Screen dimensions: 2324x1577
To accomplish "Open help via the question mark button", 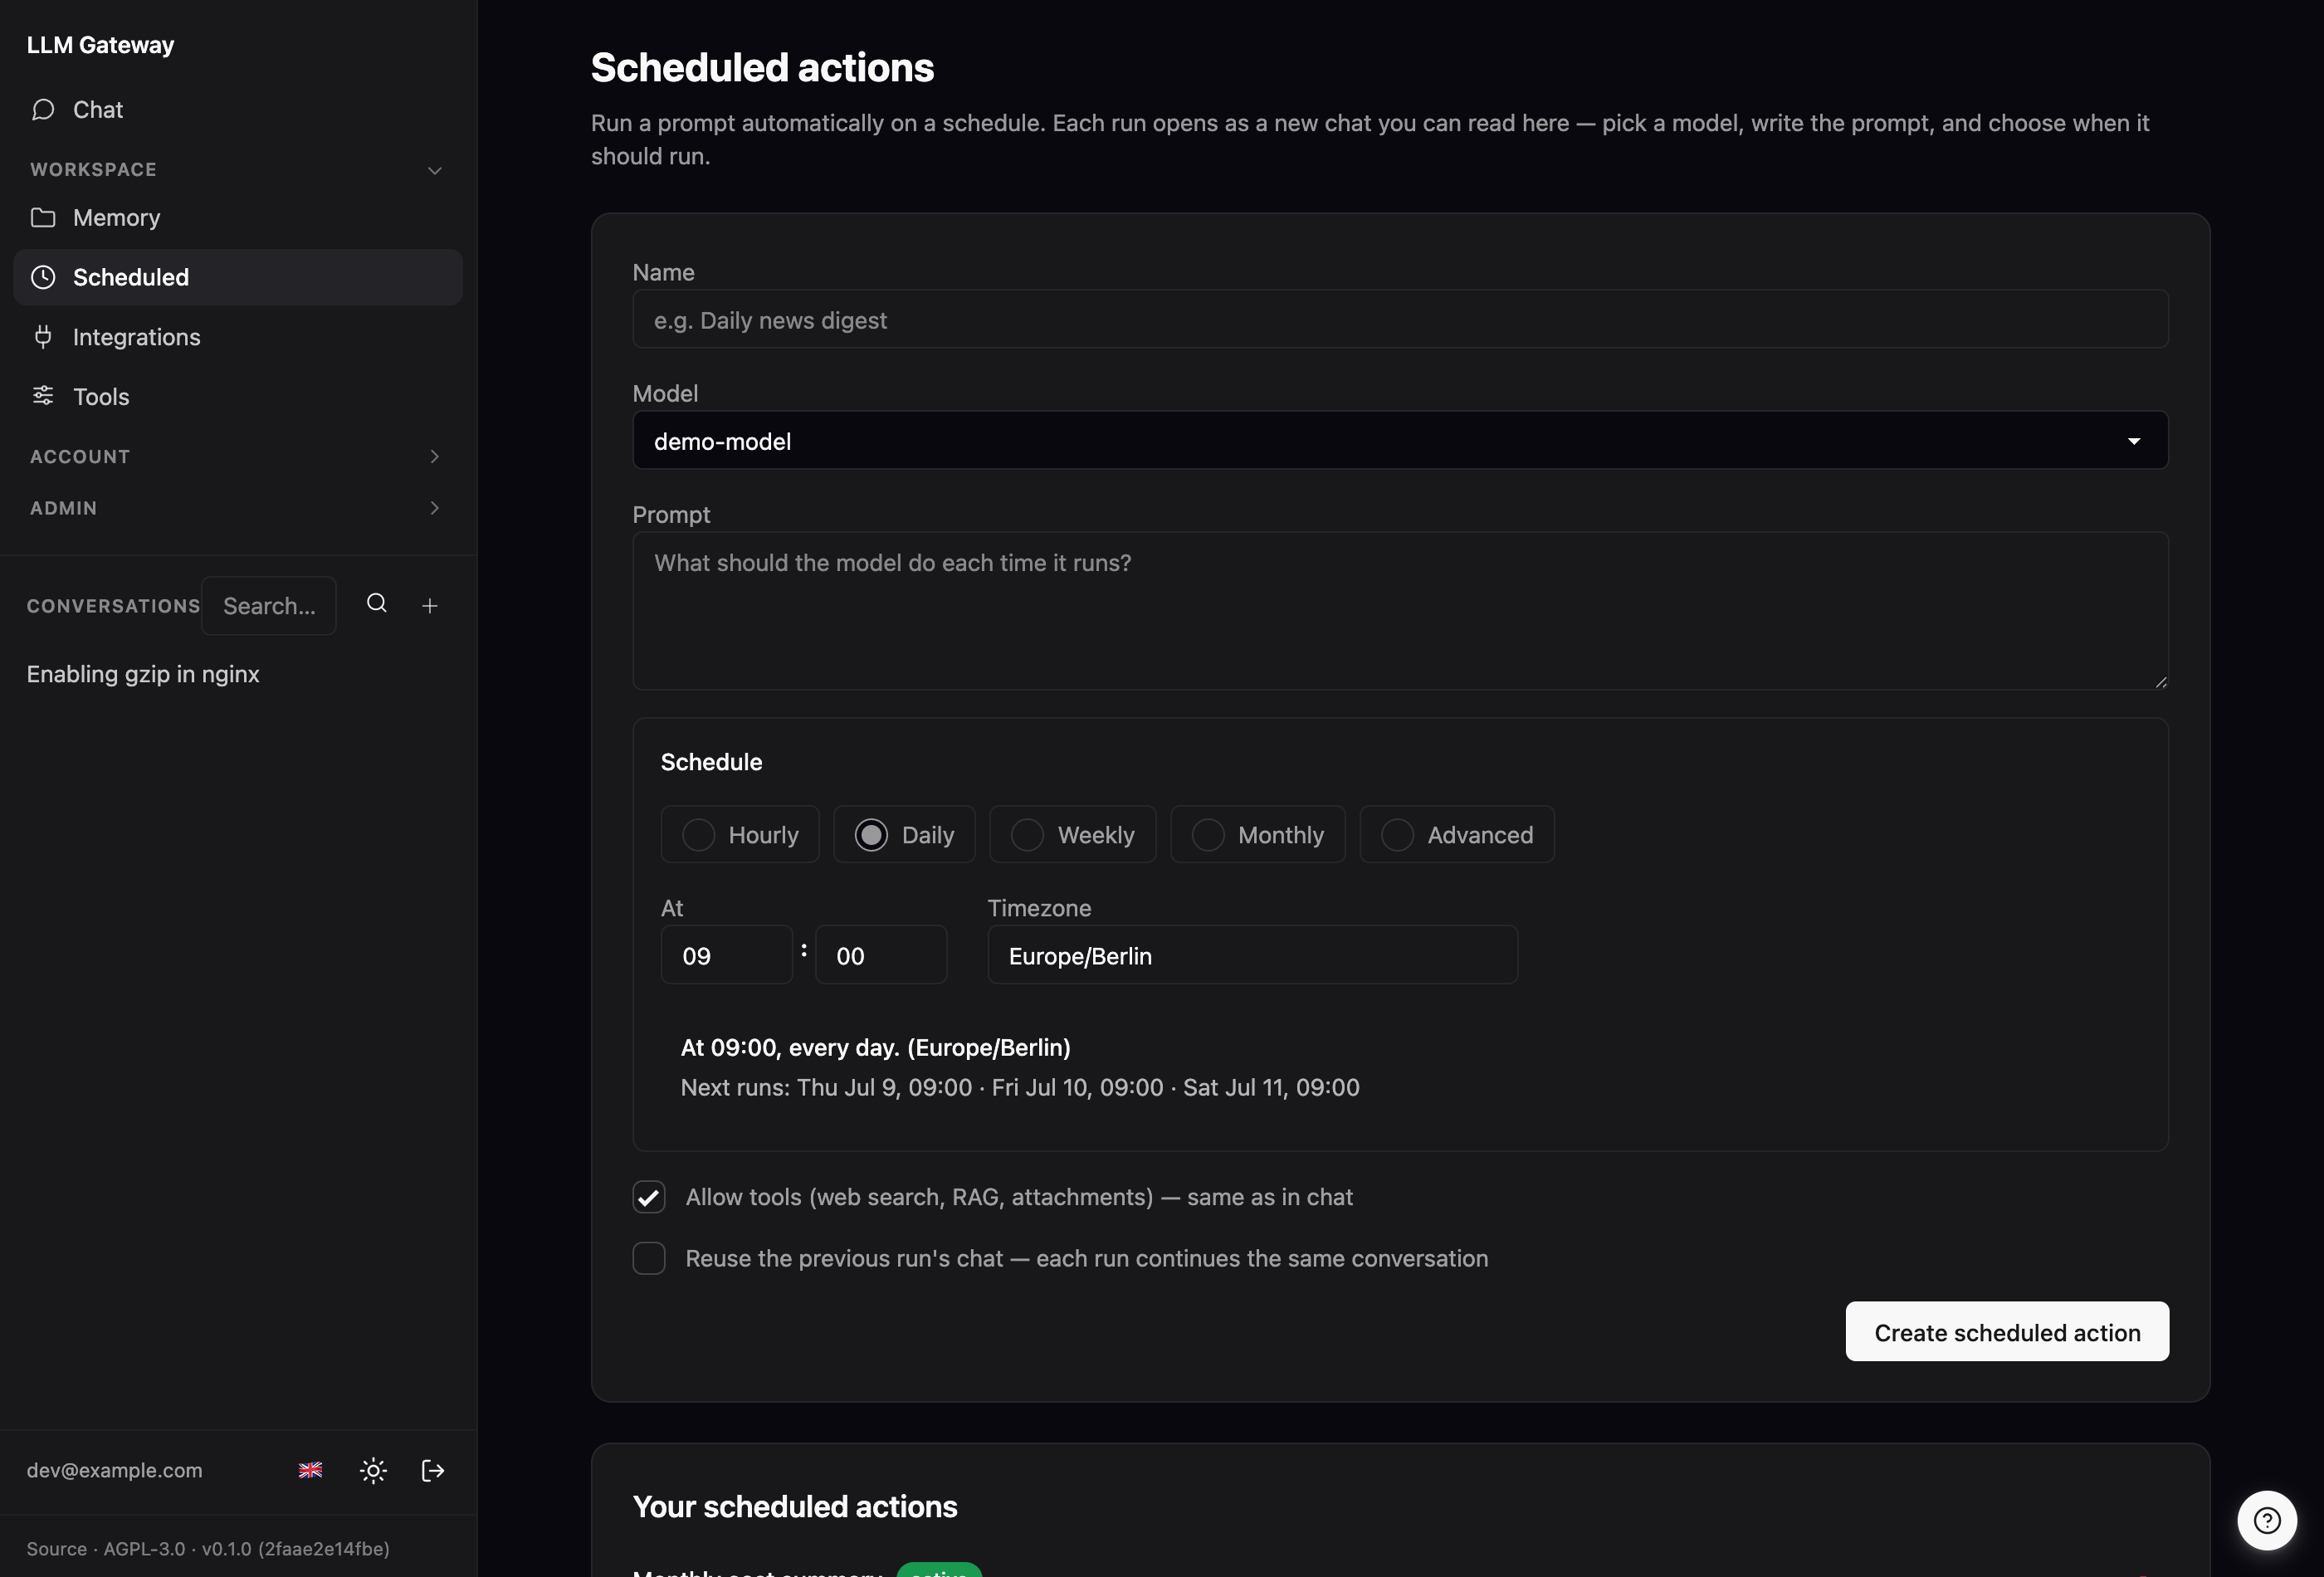I will pyautogui.click(x=2267, y=1520).
